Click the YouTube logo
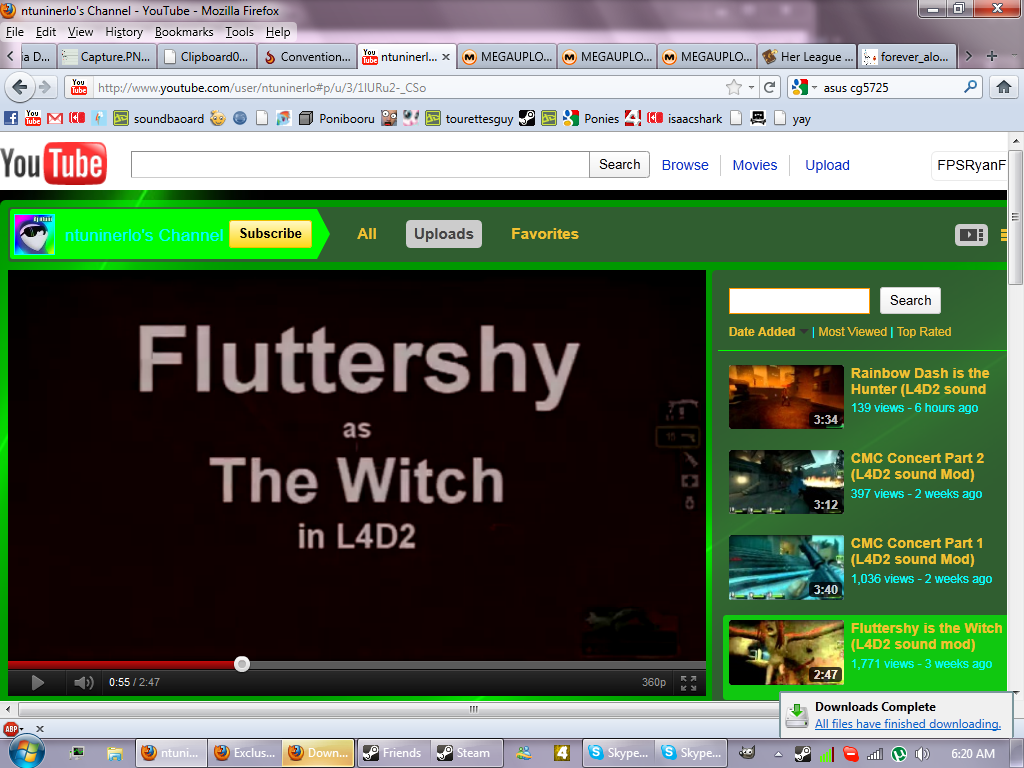Image resolution: width=1024 pixels, height=768 pixels. [x=53, y=164]
